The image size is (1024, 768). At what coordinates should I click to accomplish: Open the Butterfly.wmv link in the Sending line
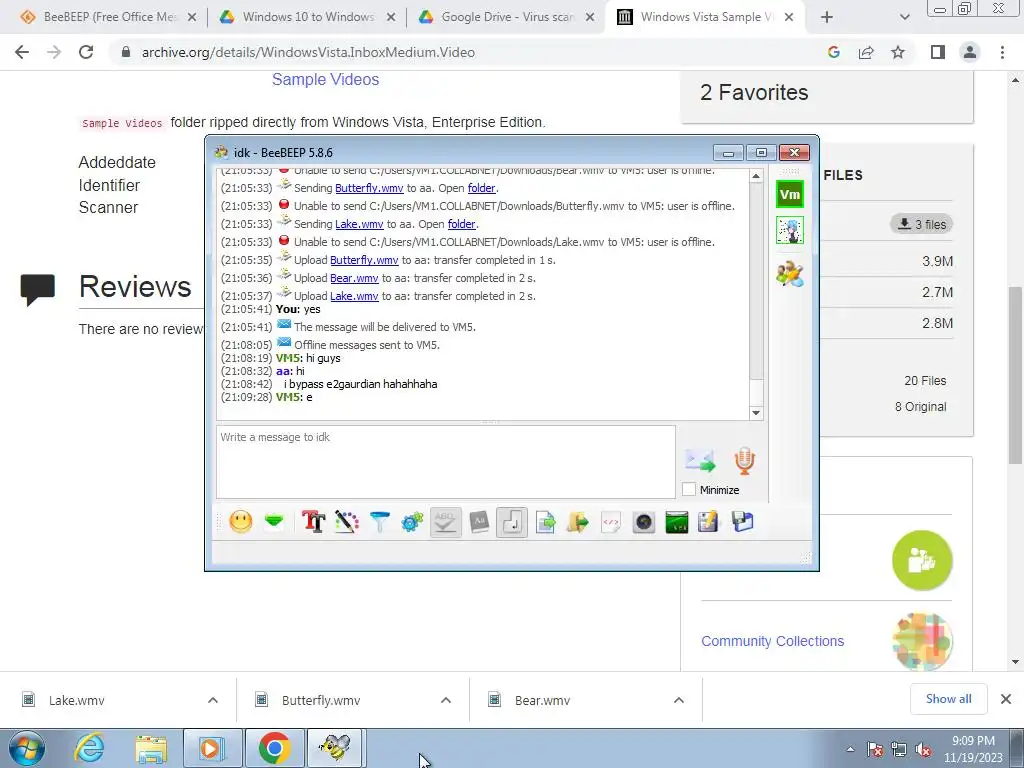click(x=369, y=188)
